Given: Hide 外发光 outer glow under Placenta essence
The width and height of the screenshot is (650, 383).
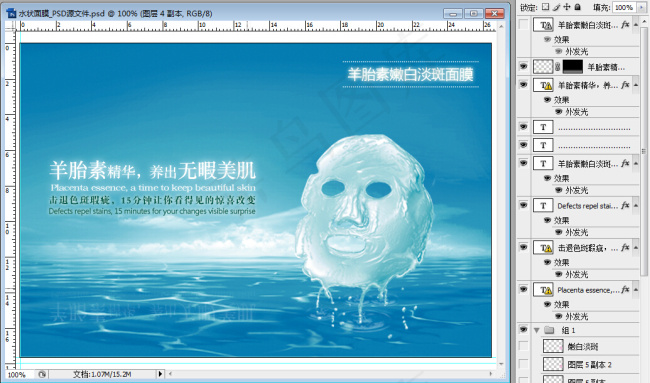Looking at the screenshot, I should (558, 316).
